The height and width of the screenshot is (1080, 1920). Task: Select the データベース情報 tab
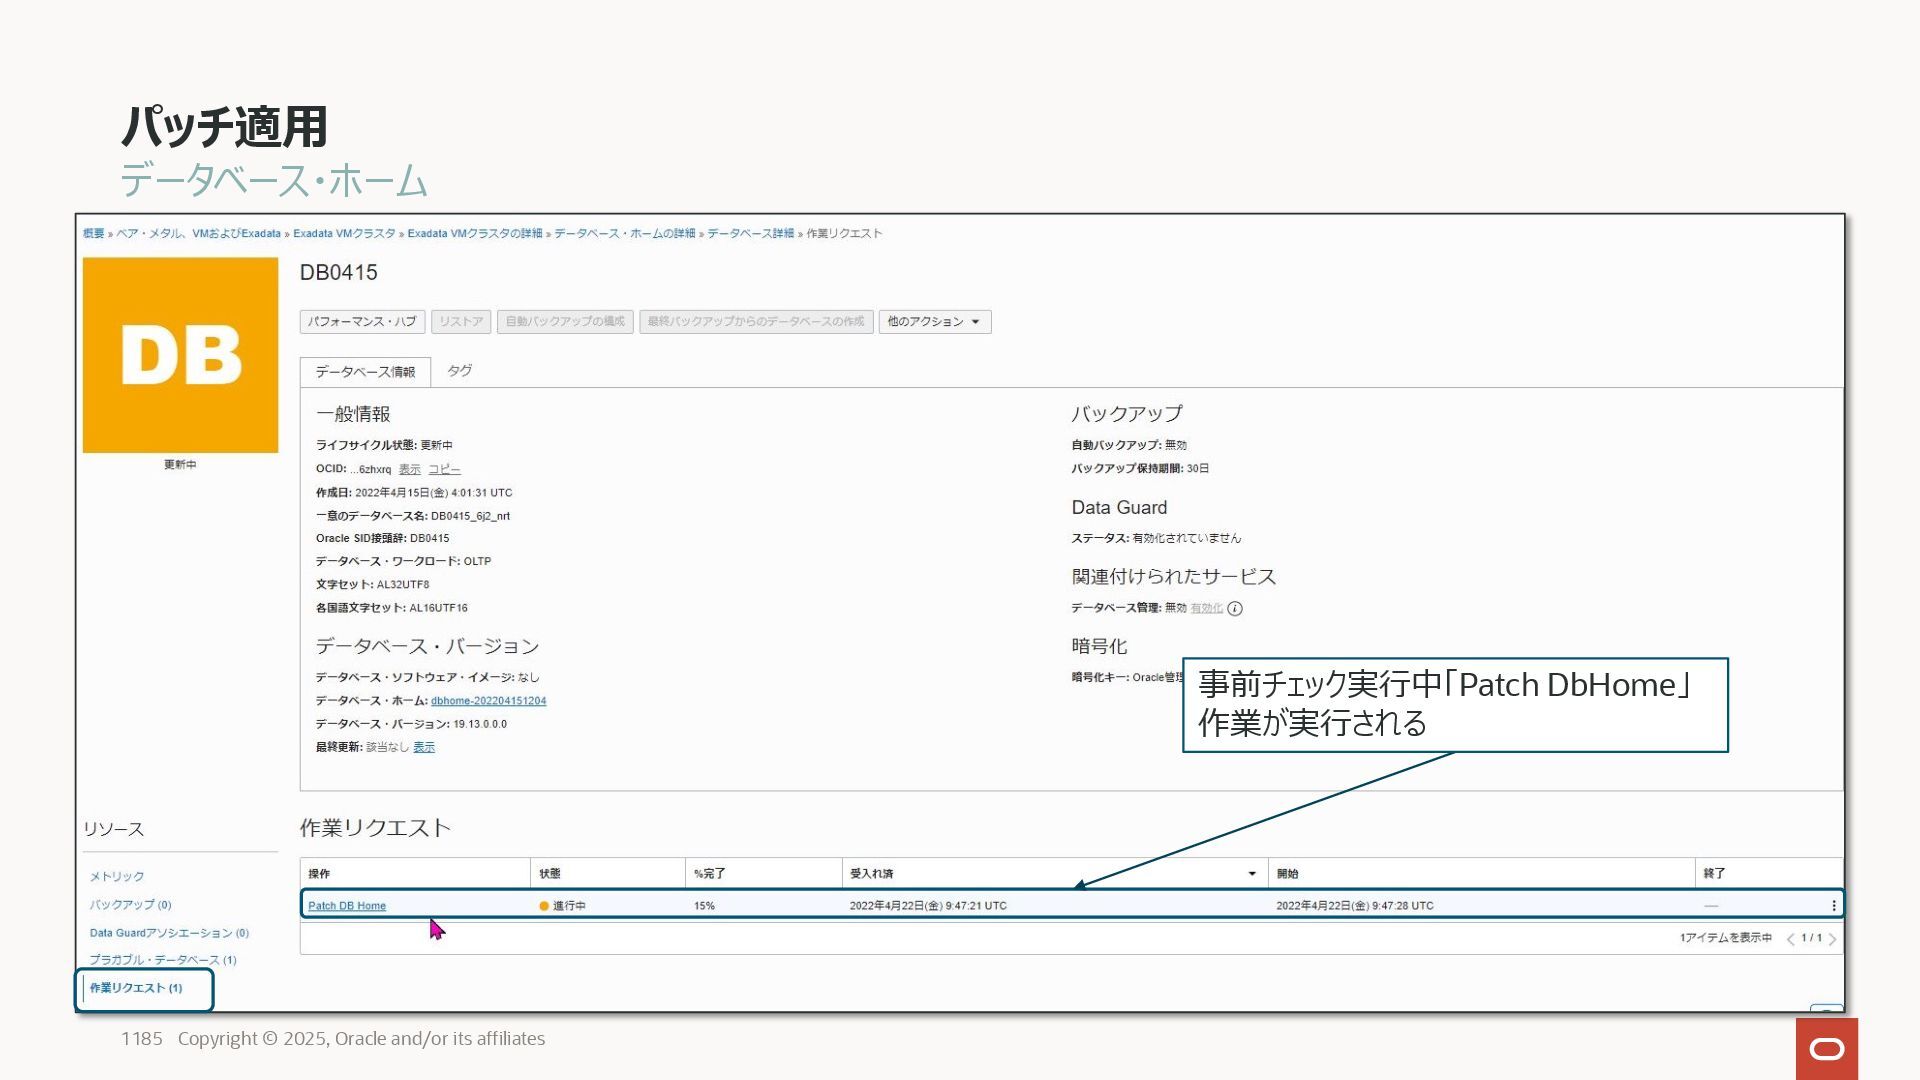365,372
